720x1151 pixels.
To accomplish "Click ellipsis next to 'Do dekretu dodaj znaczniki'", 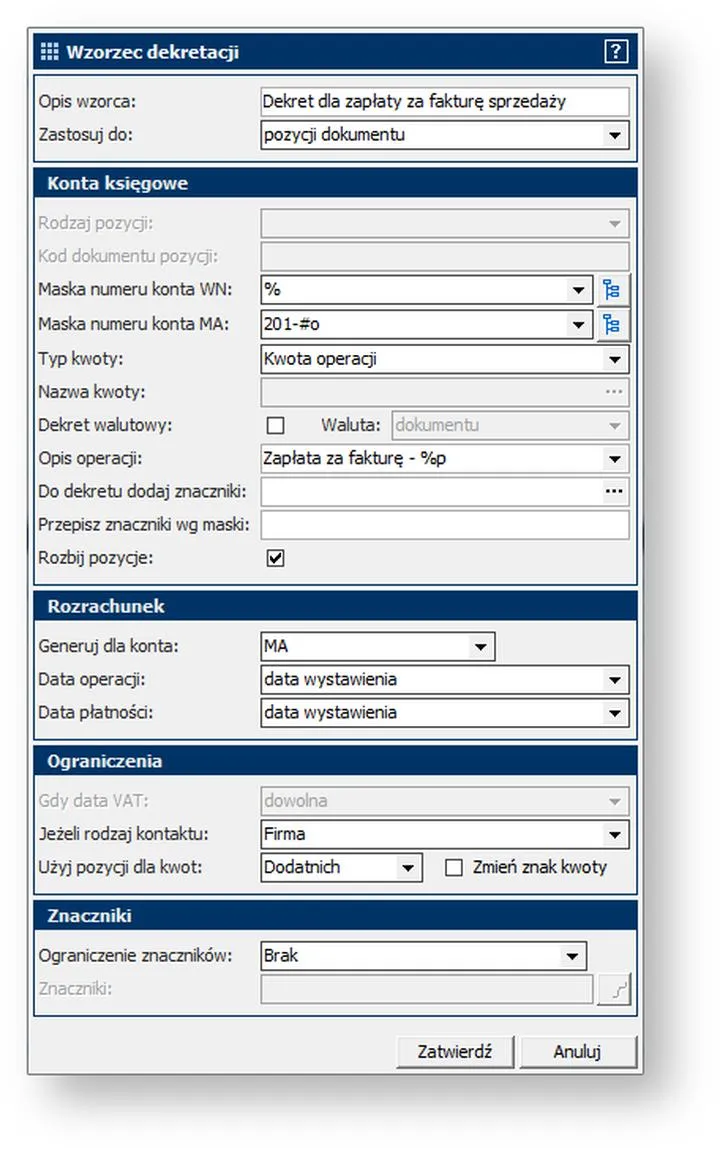I will pos(613,492).
